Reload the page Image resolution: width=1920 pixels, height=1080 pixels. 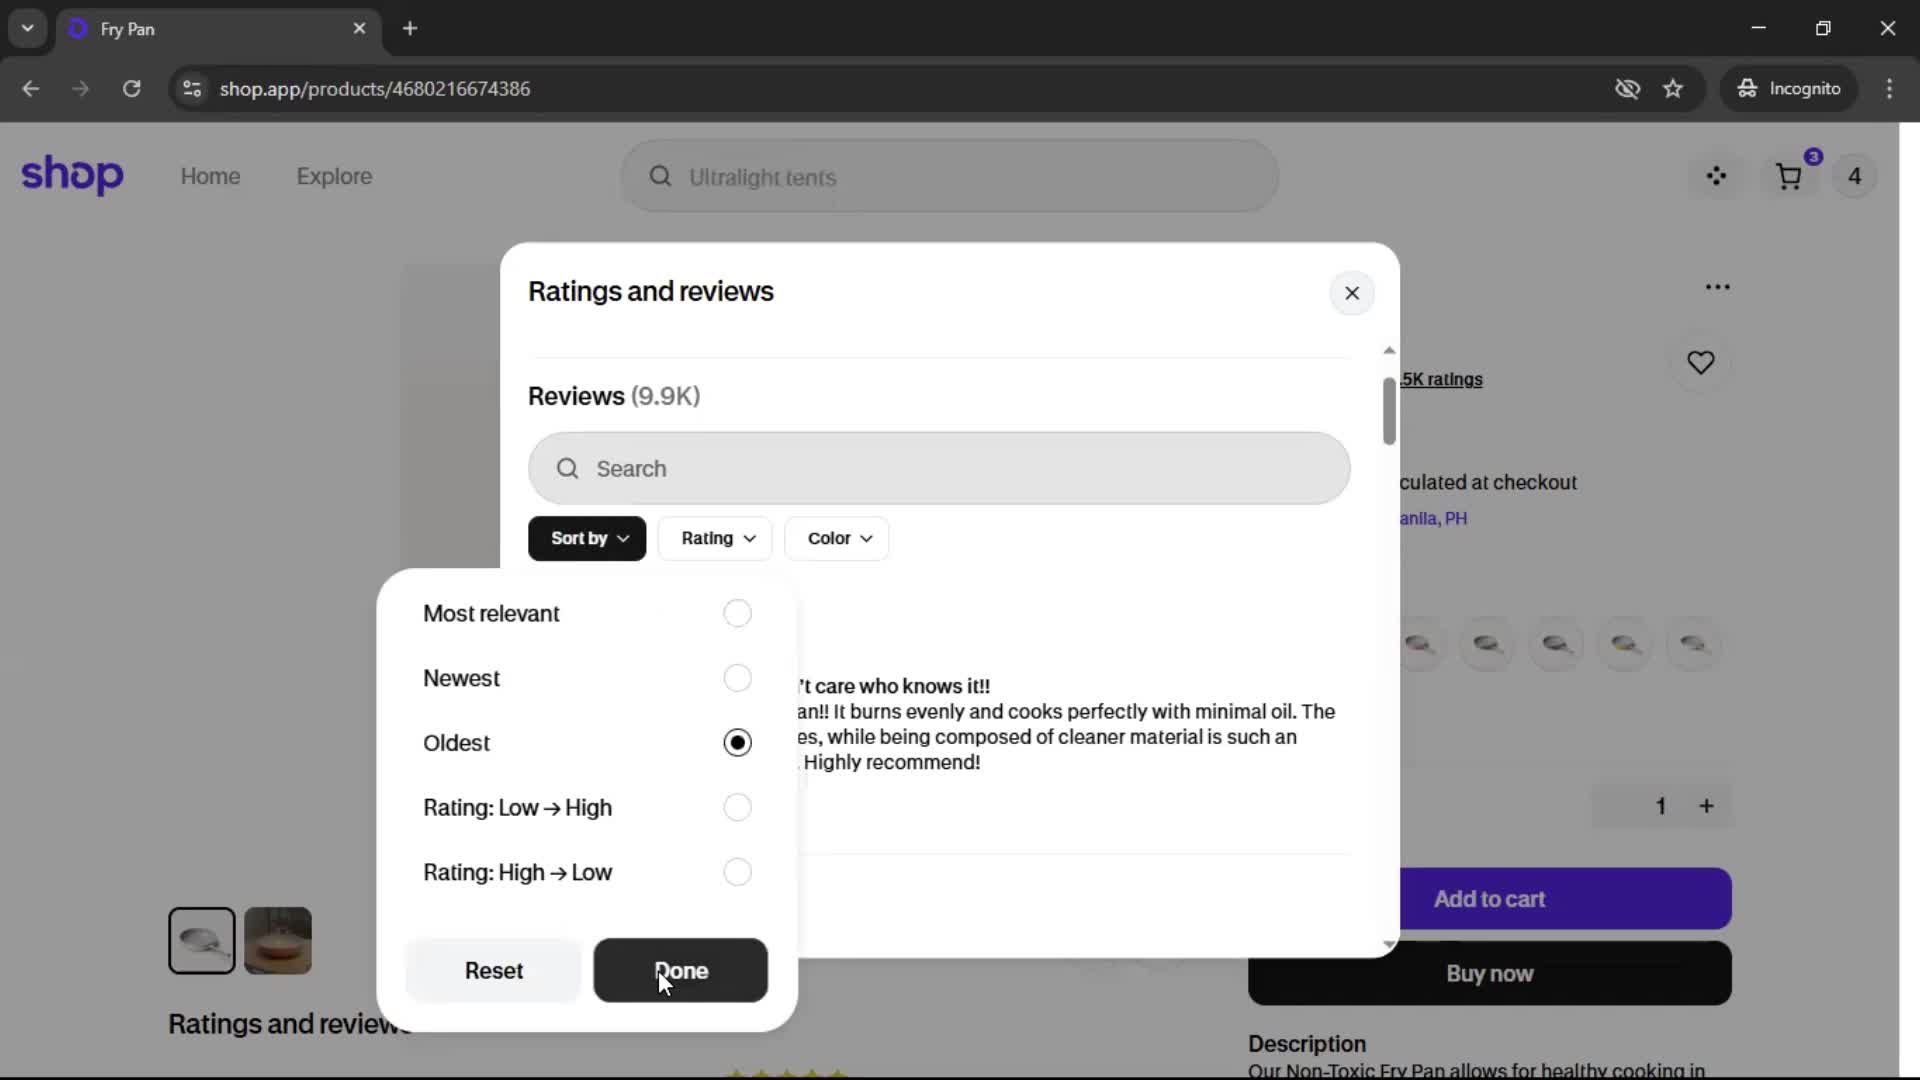coord(131,89)
